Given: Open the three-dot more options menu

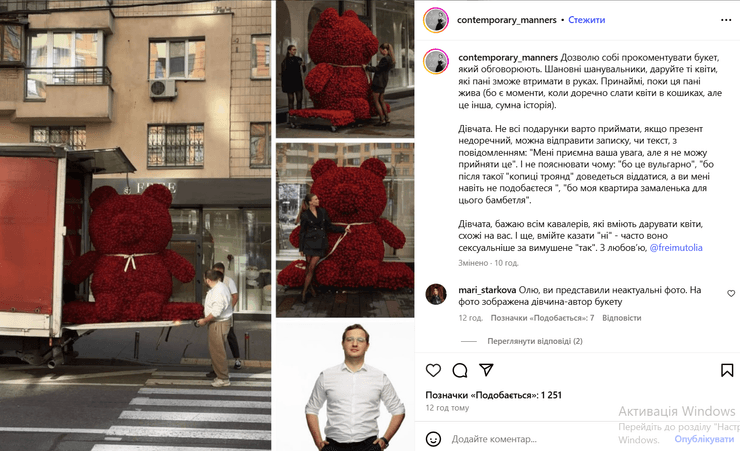Looking at the screenshot, I should point(726,20).
